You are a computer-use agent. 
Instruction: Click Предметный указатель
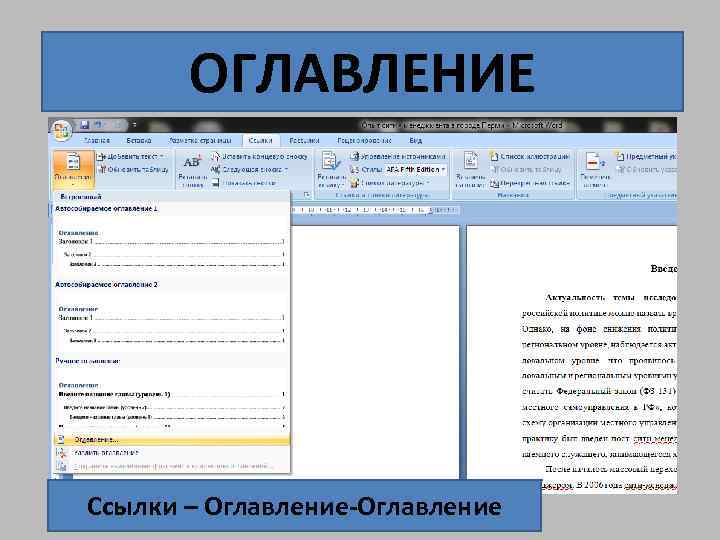click(646, 157)
